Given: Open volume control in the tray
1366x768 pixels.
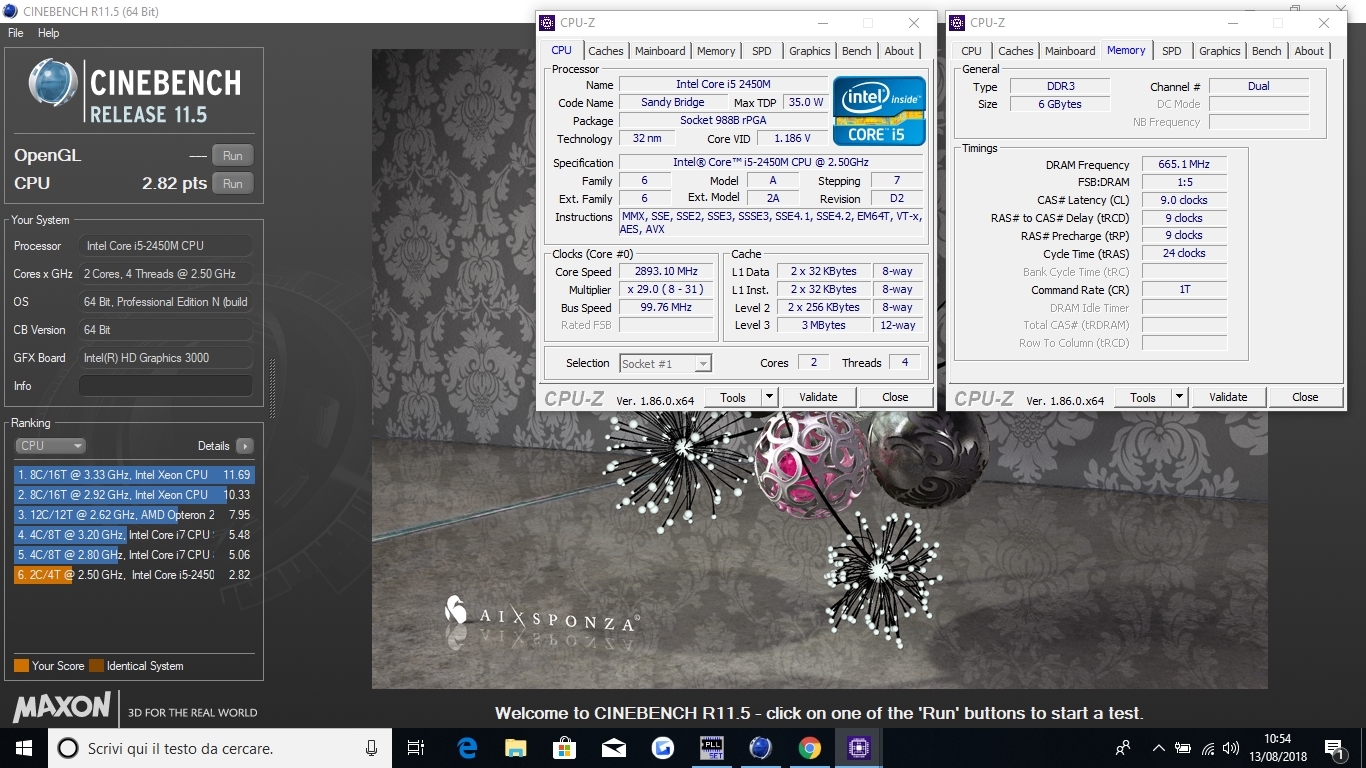Looking at the screenshot, I should click(x=1231, y=748).
